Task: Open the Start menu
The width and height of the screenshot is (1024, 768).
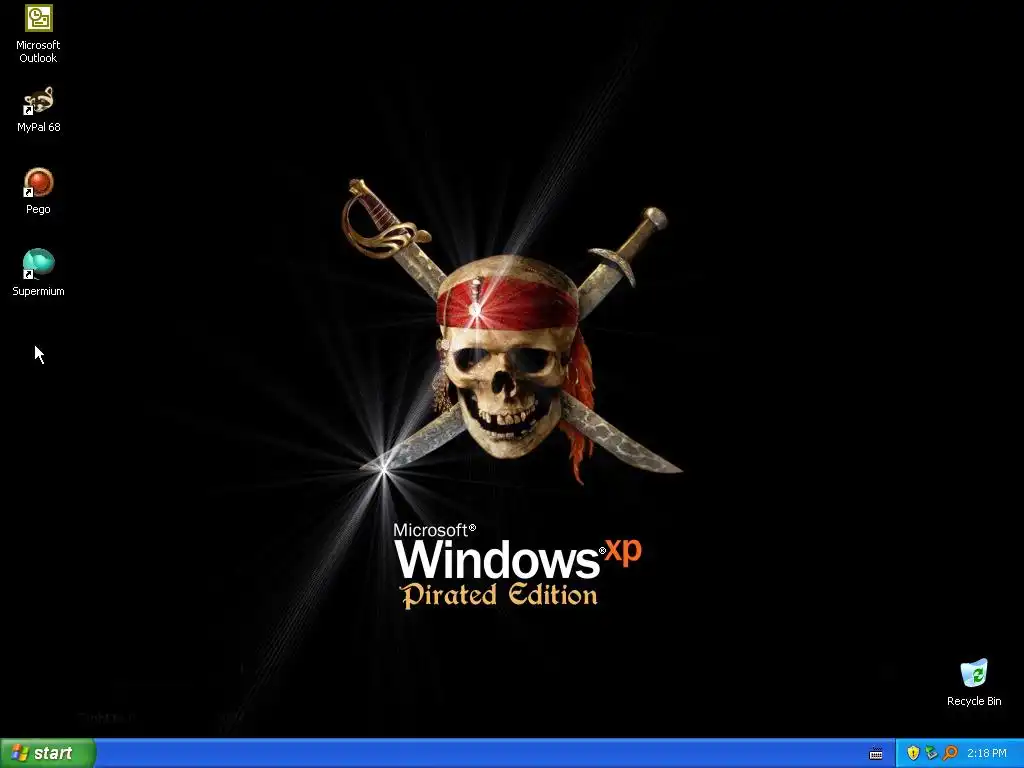Action: [48, 753]
